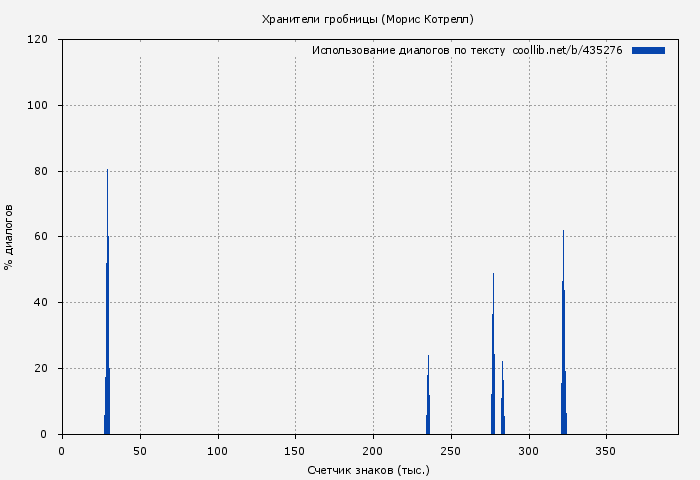Click the blue legend color swatch
The image size is (700, 480).
coord(648,50)
